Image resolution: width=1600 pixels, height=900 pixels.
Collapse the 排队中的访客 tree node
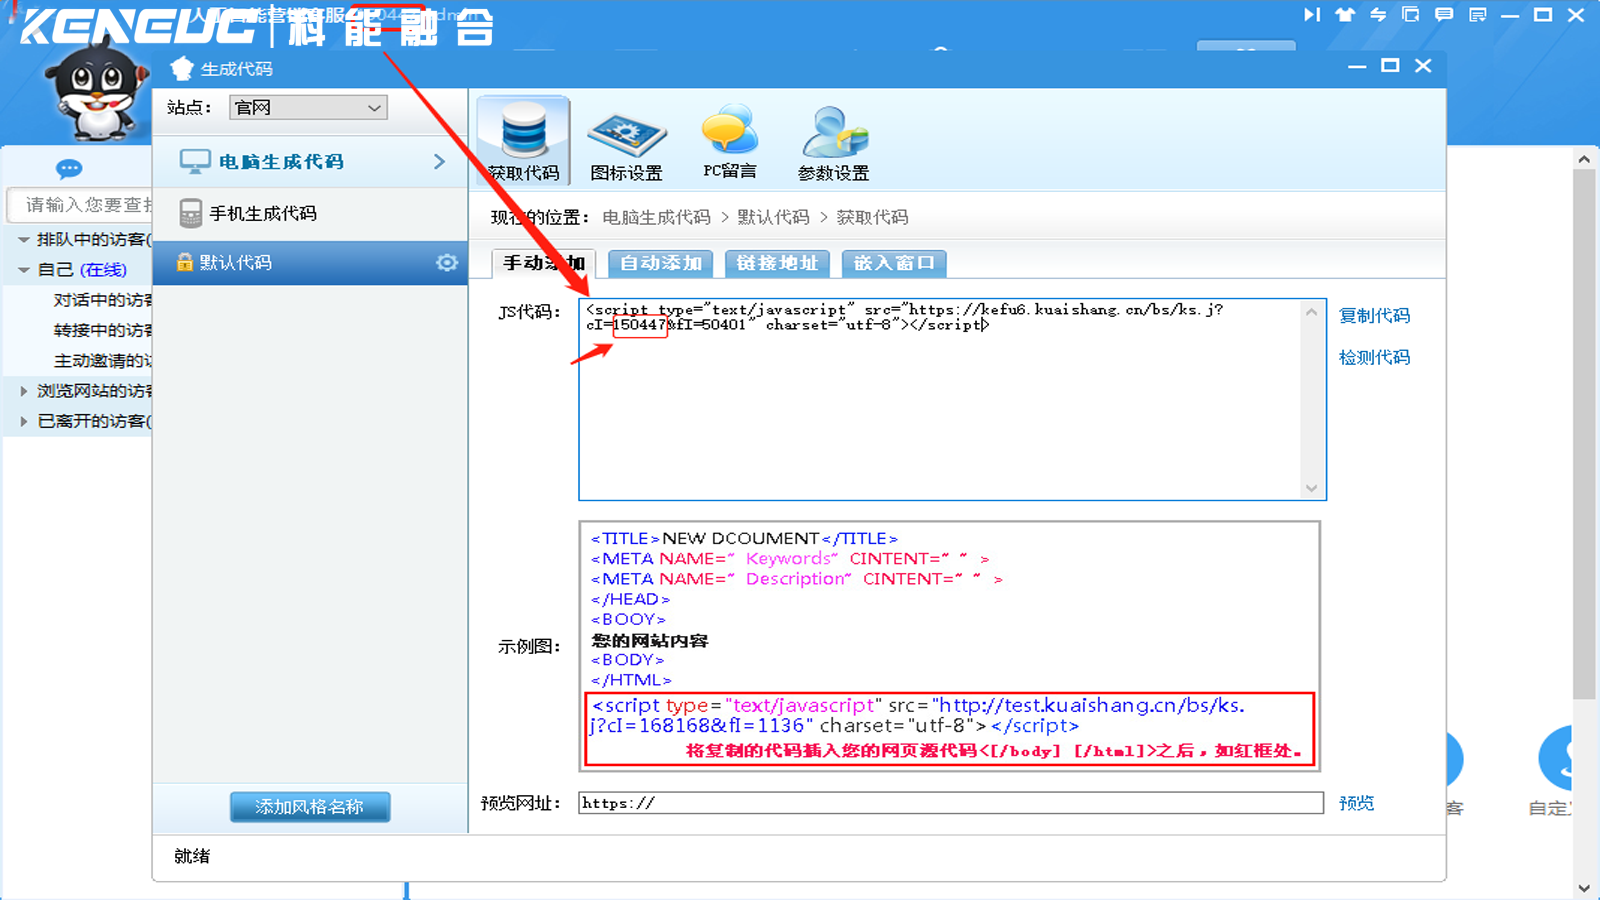click(23, 239)
